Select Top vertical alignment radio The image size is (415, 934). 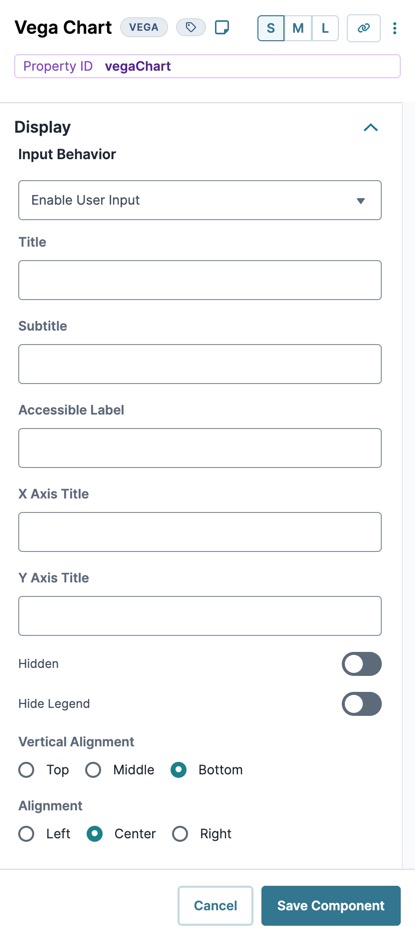[x=26, y=770]
